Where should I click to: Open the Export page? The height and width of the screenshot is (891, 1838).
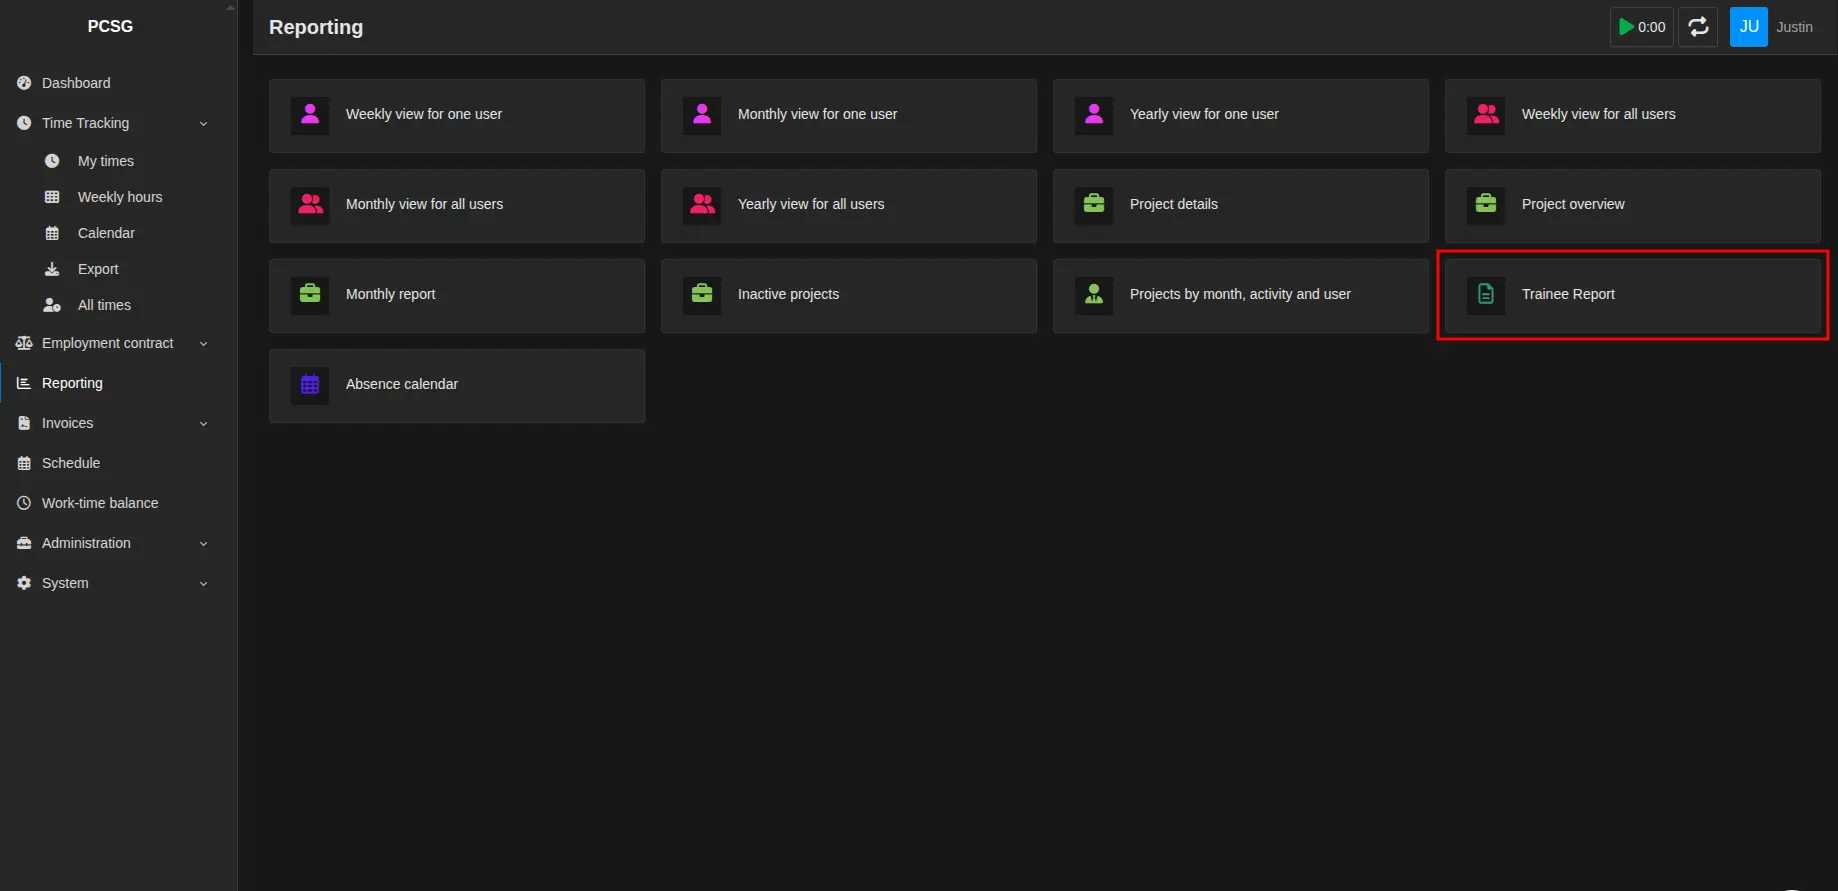point(118,269)
